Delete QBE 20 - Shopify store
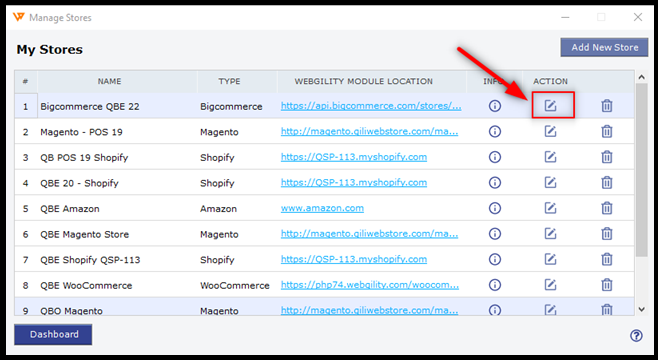Screen dimensions: 658x360 [x=606, y=183]
